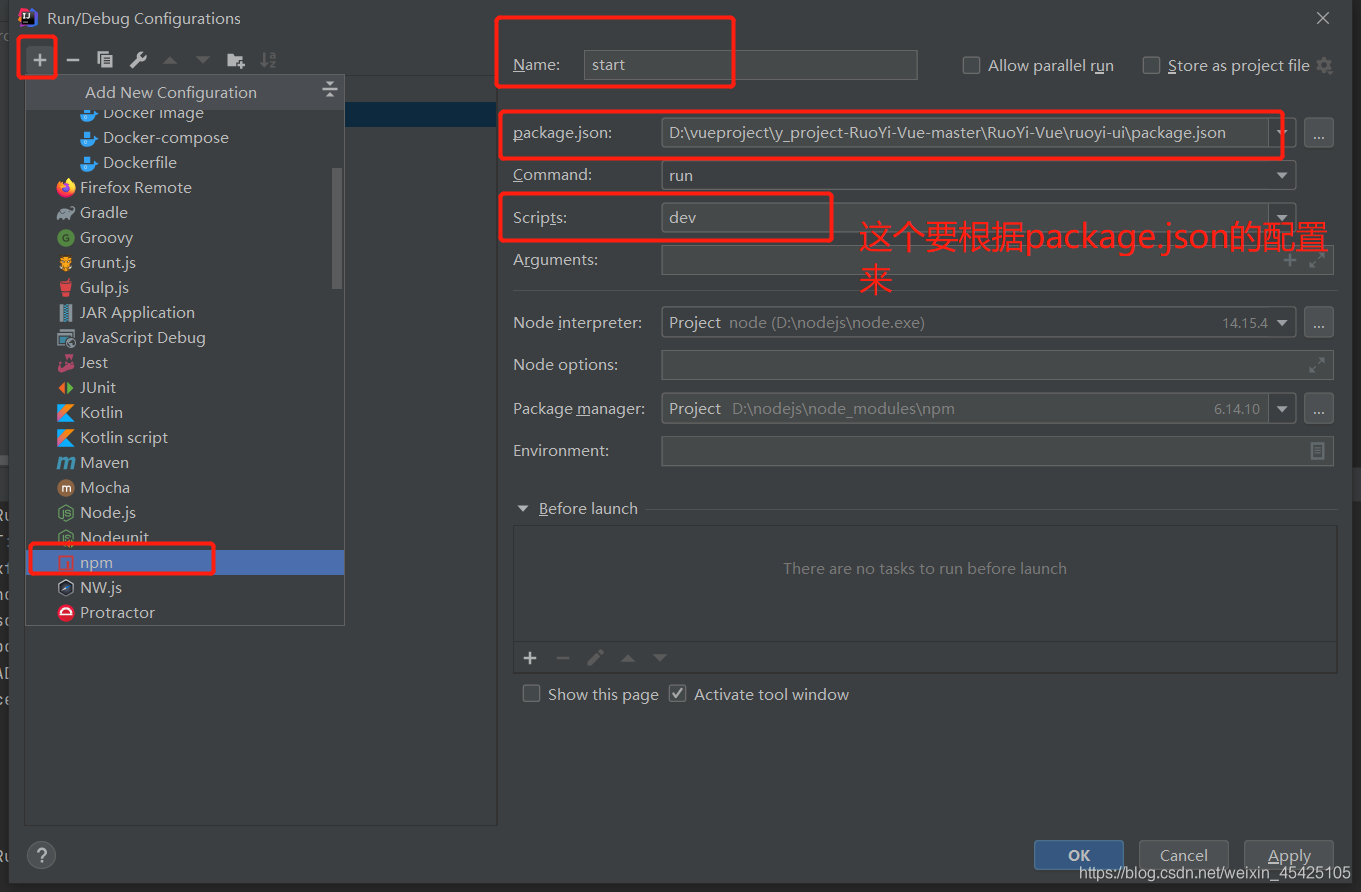Screen dimensions: 1361x892
Task: Open the Scripts dropdown arrow
Action: click(1282, 216)
